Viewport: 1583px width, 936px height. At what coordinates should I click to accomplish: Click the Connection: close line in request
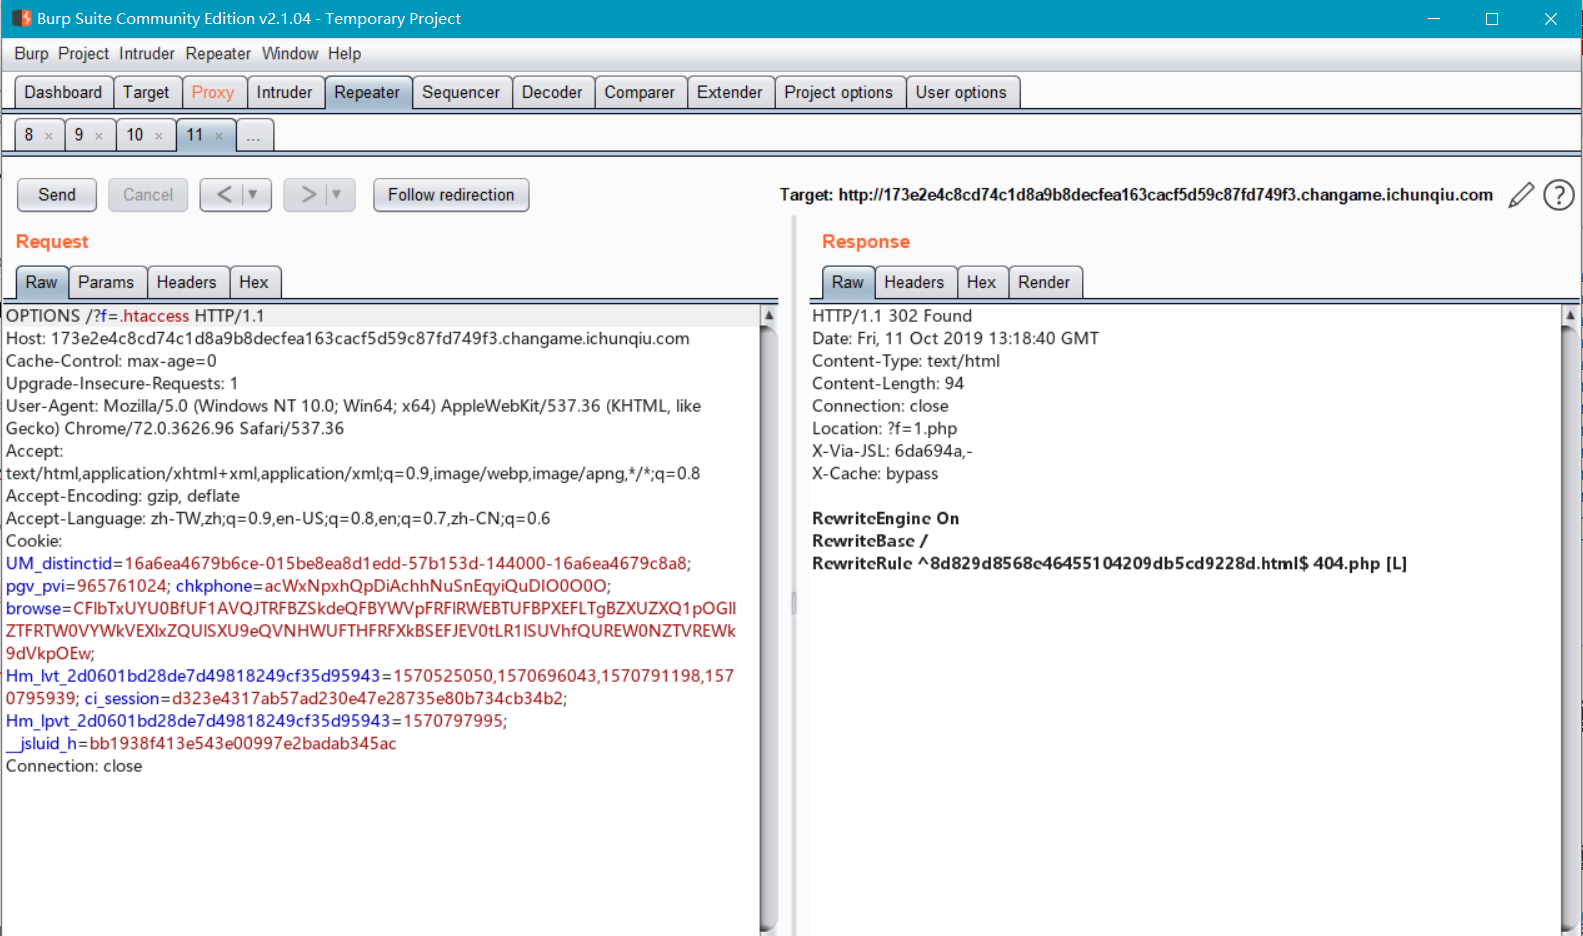click(74, 766)
